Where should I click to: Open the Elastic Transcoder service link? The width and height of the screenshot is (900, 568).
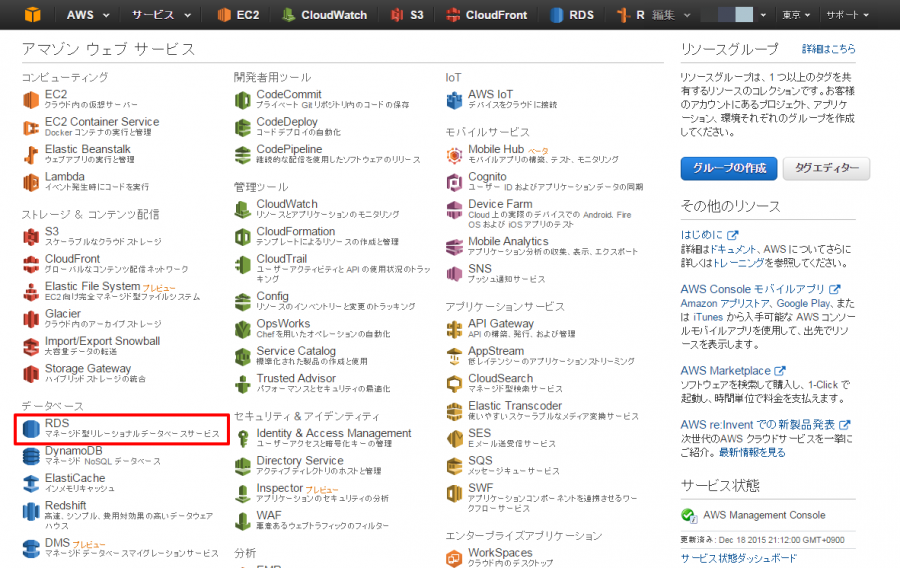coord(515,406)
